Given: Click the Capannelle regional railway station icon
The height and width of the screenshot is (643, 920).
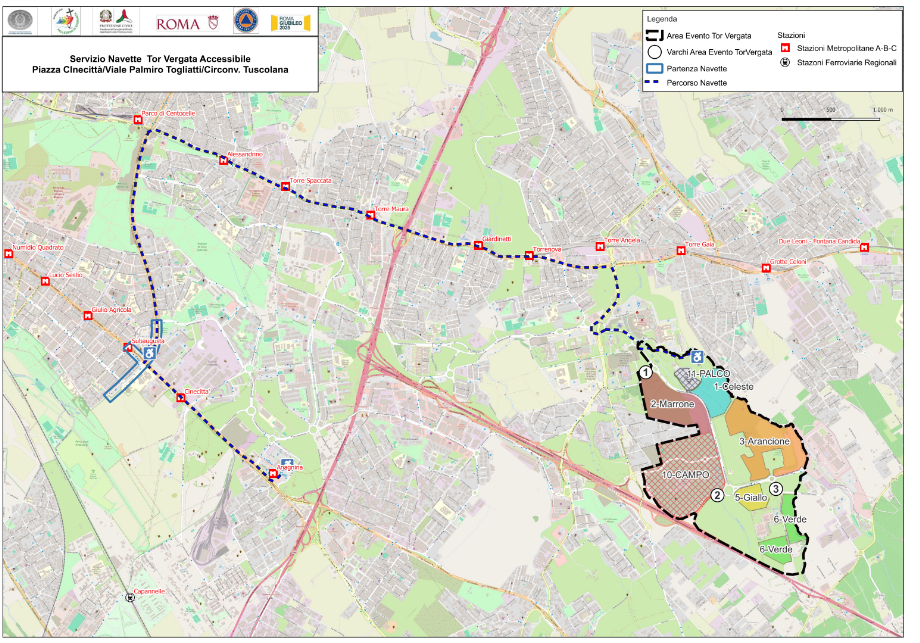Looking at the screenshot, I should 128,598.
